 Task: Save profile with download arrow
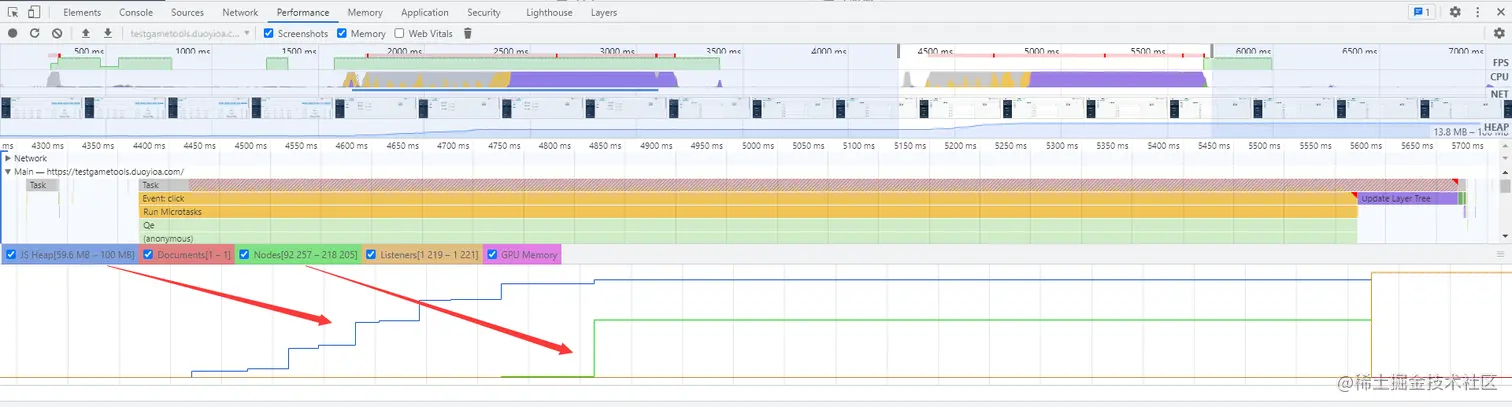click(x=108, y=33)
